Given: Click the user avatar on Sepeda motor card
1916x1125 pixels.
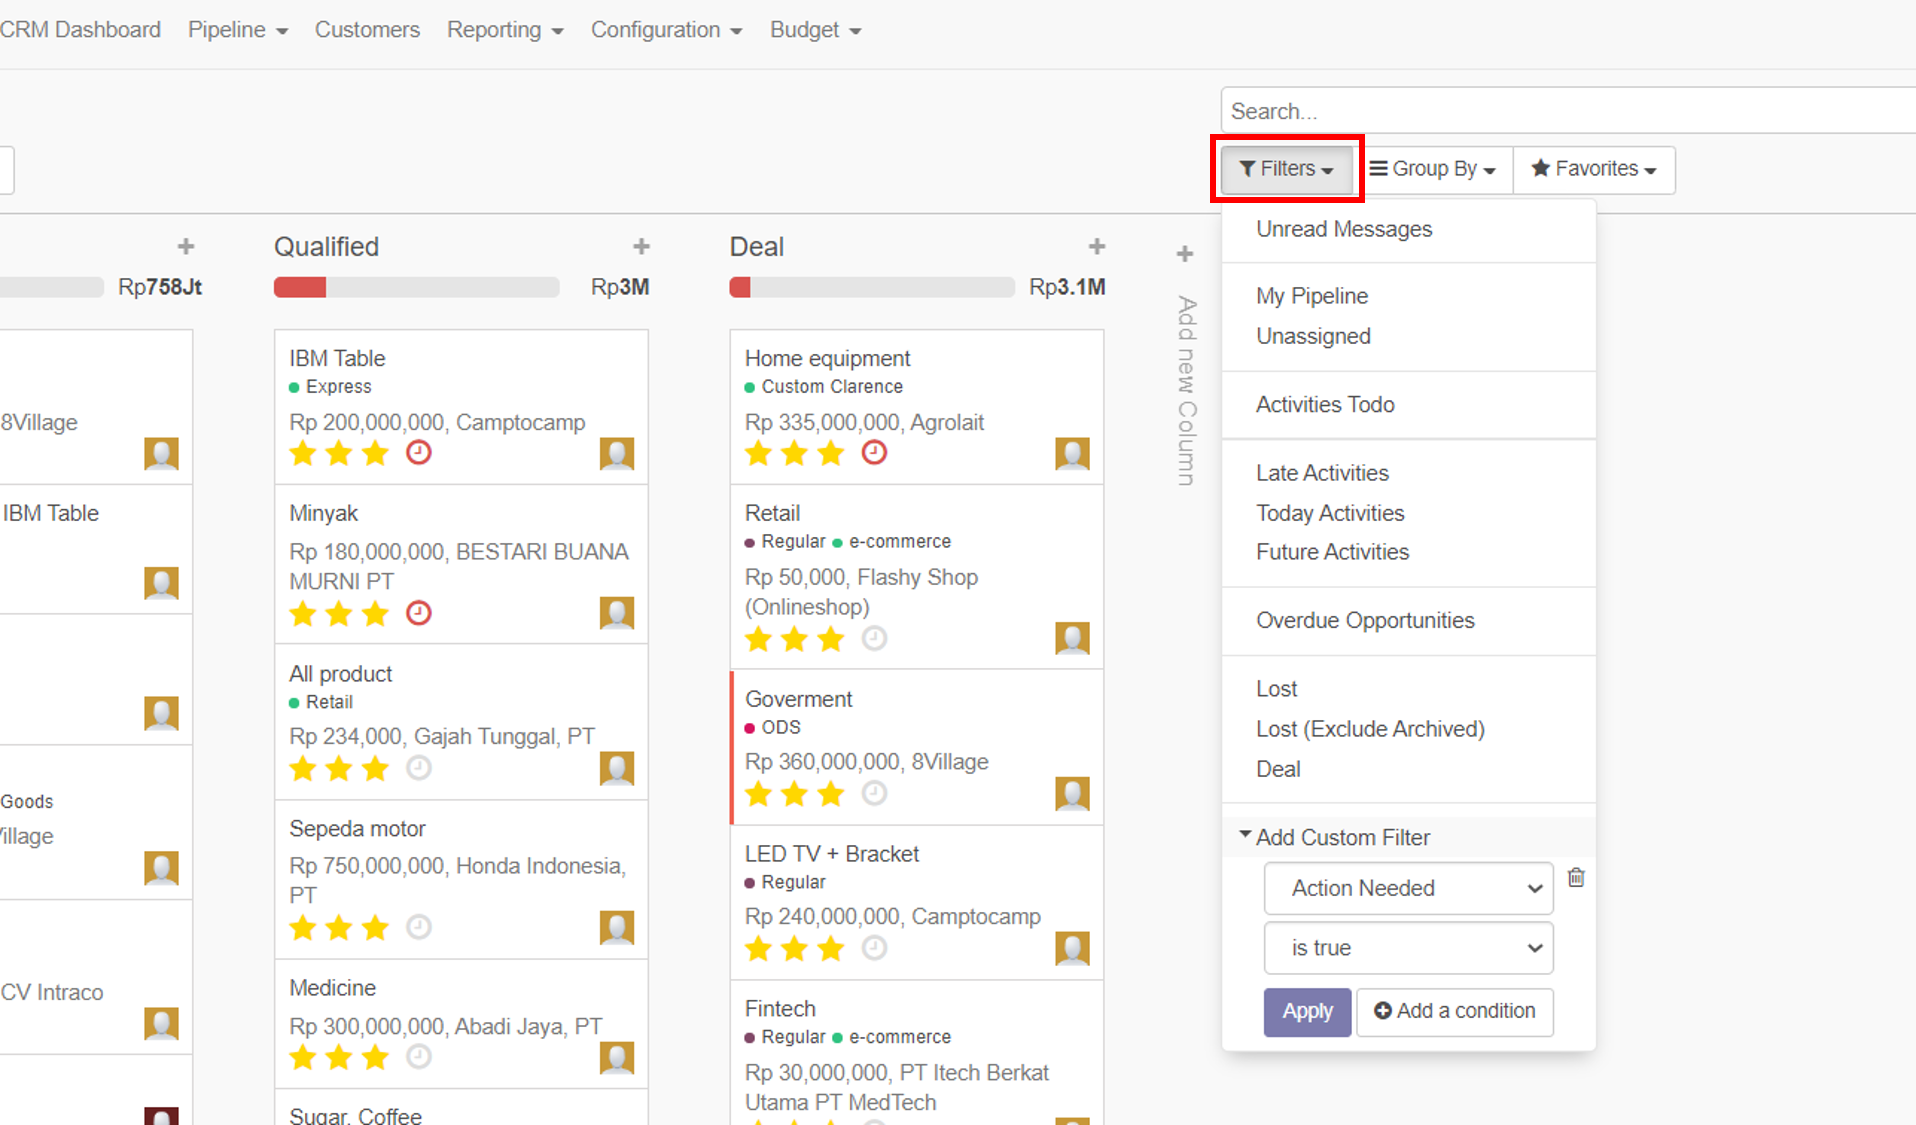Looking at the screenshot, I should [617, 928].
